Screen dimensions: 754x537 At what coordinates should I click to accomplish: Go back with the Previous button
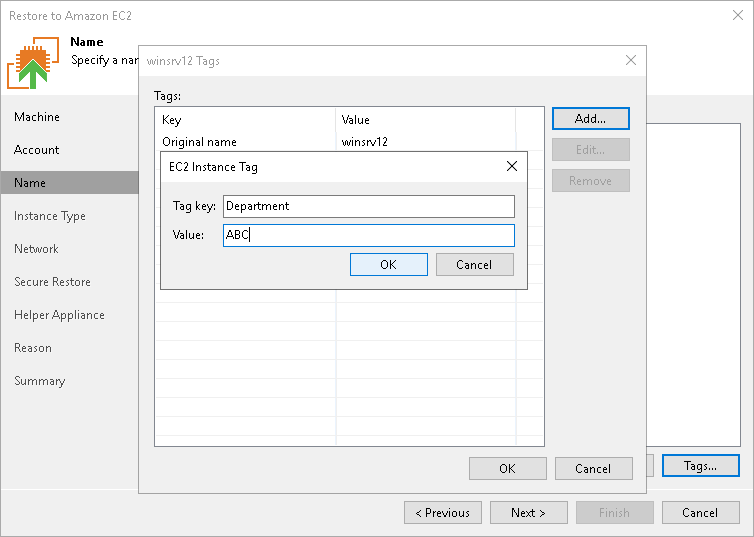(443, 512)
